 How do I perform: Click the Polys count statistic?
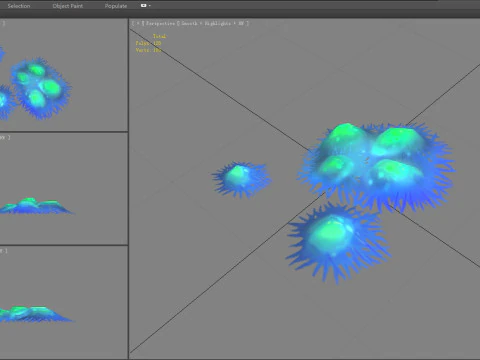[x=148, y=43]
